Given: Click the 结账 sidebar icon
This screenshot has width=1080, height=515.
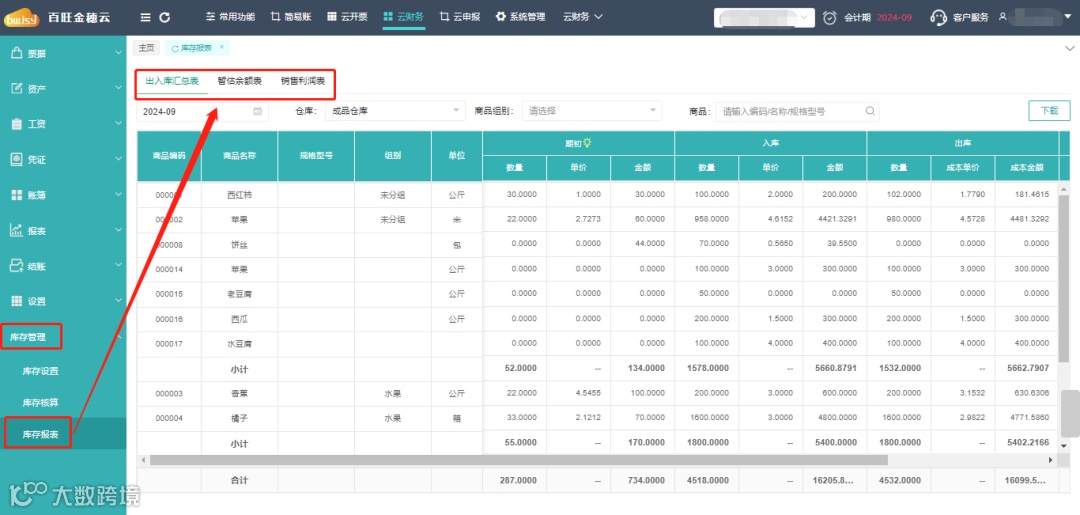Looking at the screenshot, I should pyautogui.click(x=17, y=266).
